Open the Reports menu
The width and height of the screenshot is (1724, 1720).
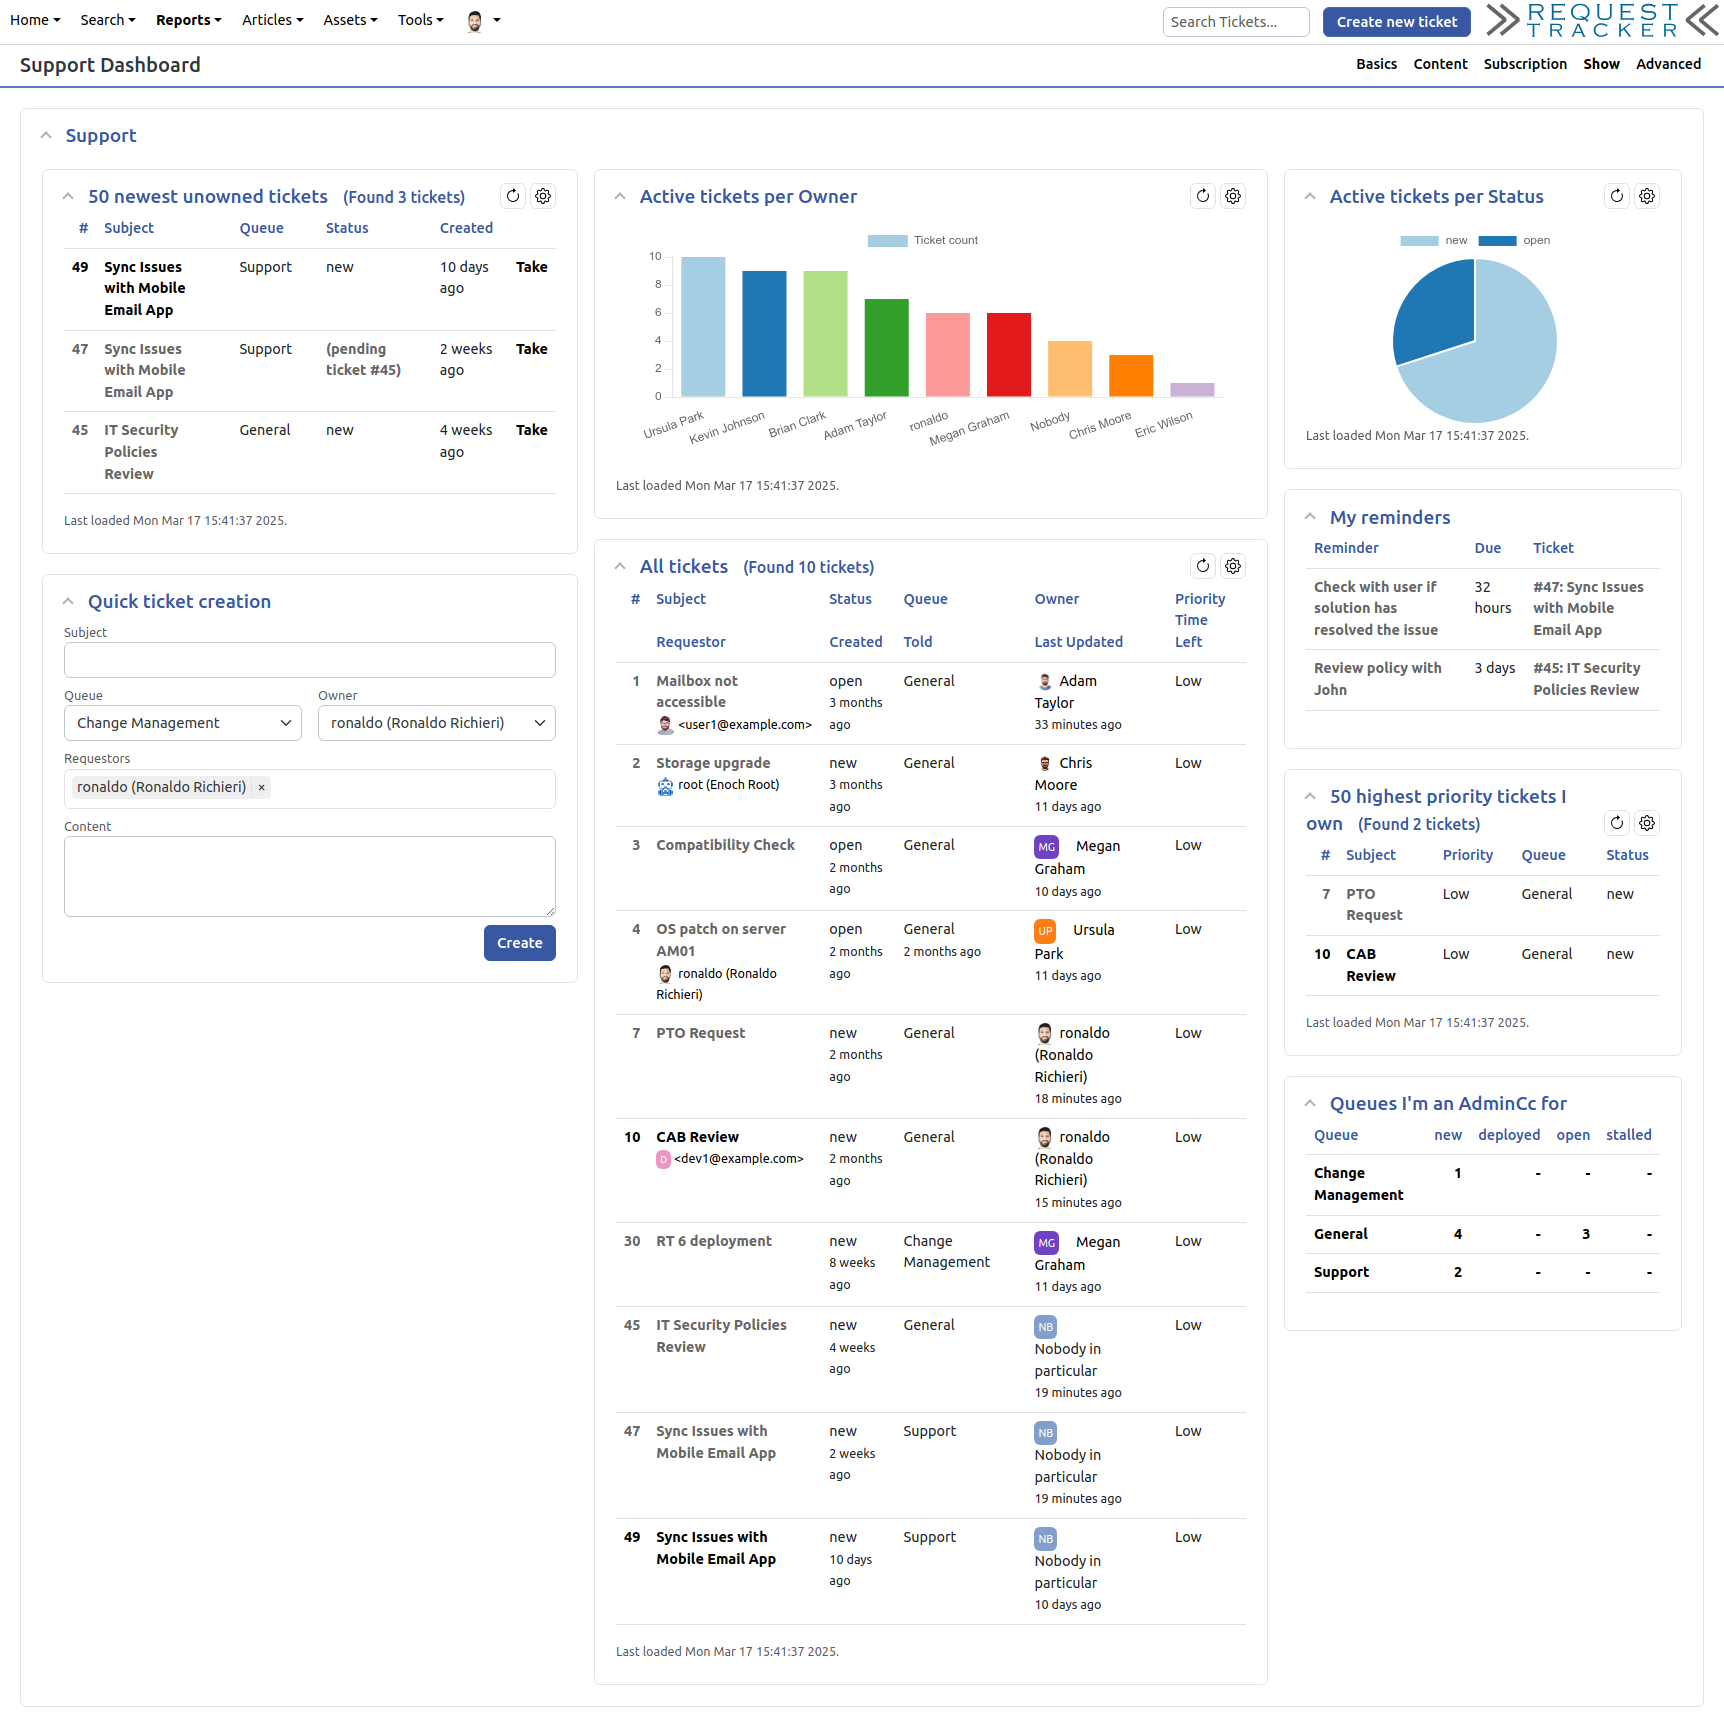coord(189,20)
